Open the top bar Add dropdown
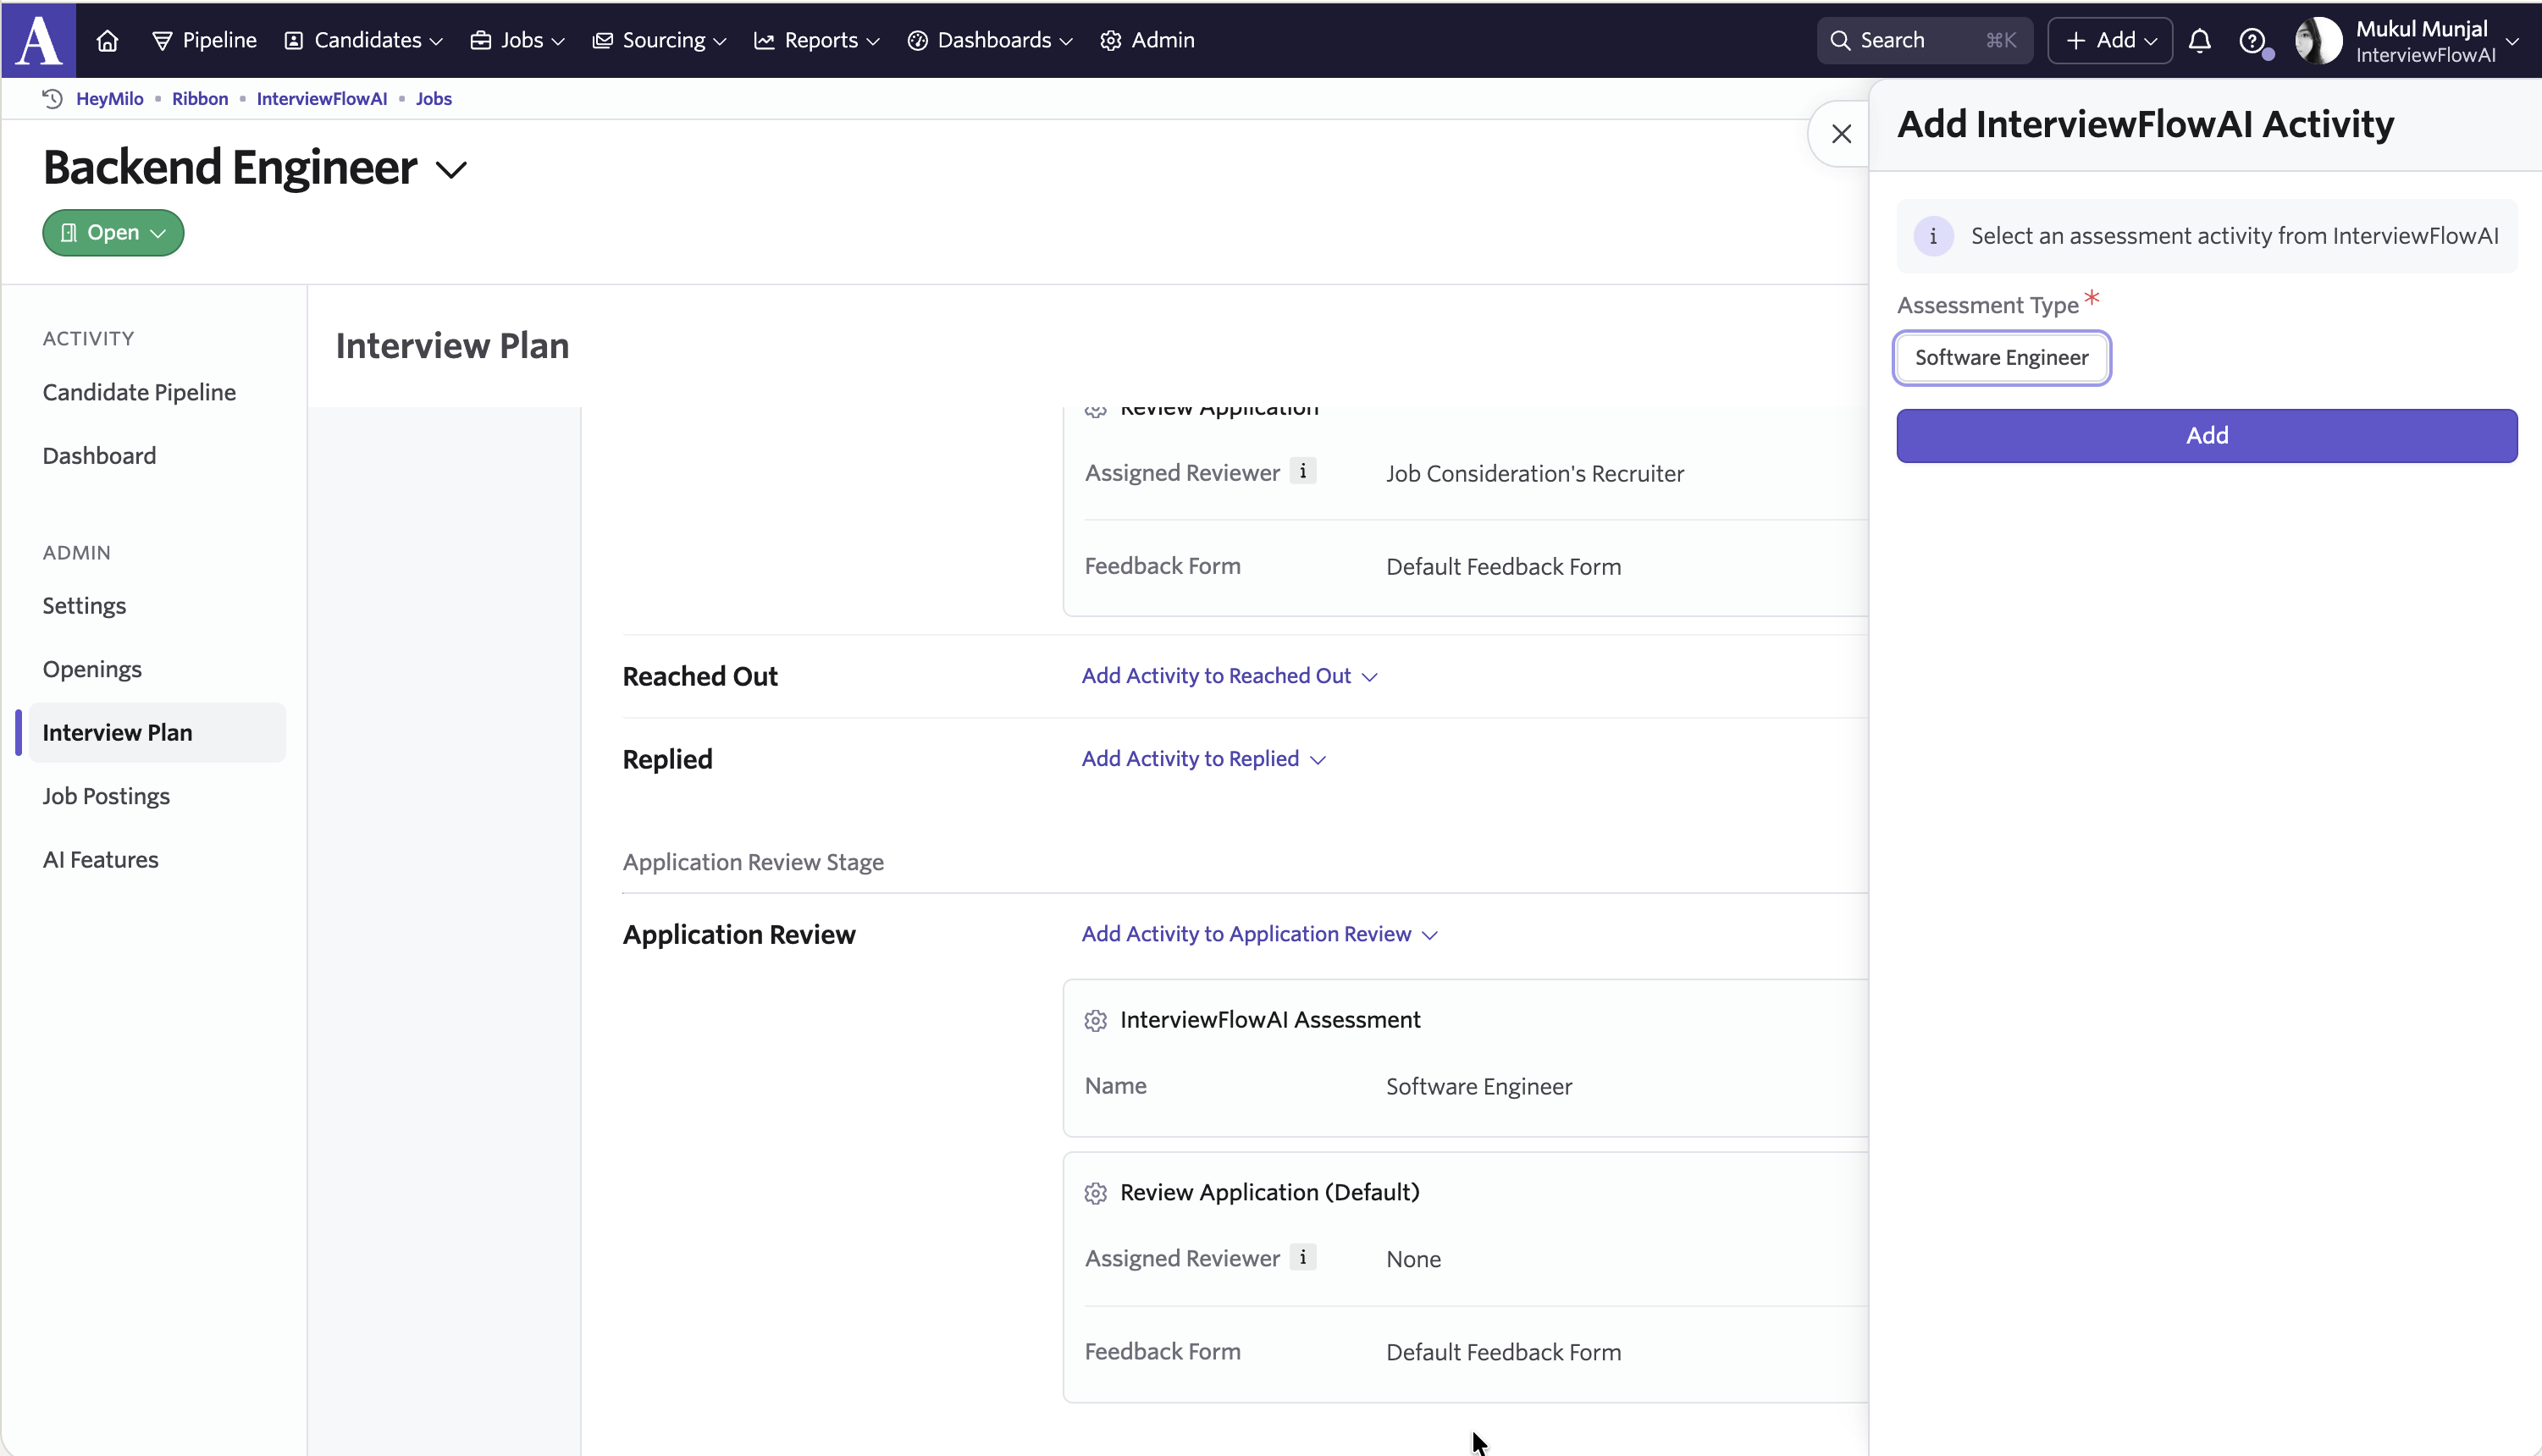The image size is (2542, 1456). tap(2109, 40)
